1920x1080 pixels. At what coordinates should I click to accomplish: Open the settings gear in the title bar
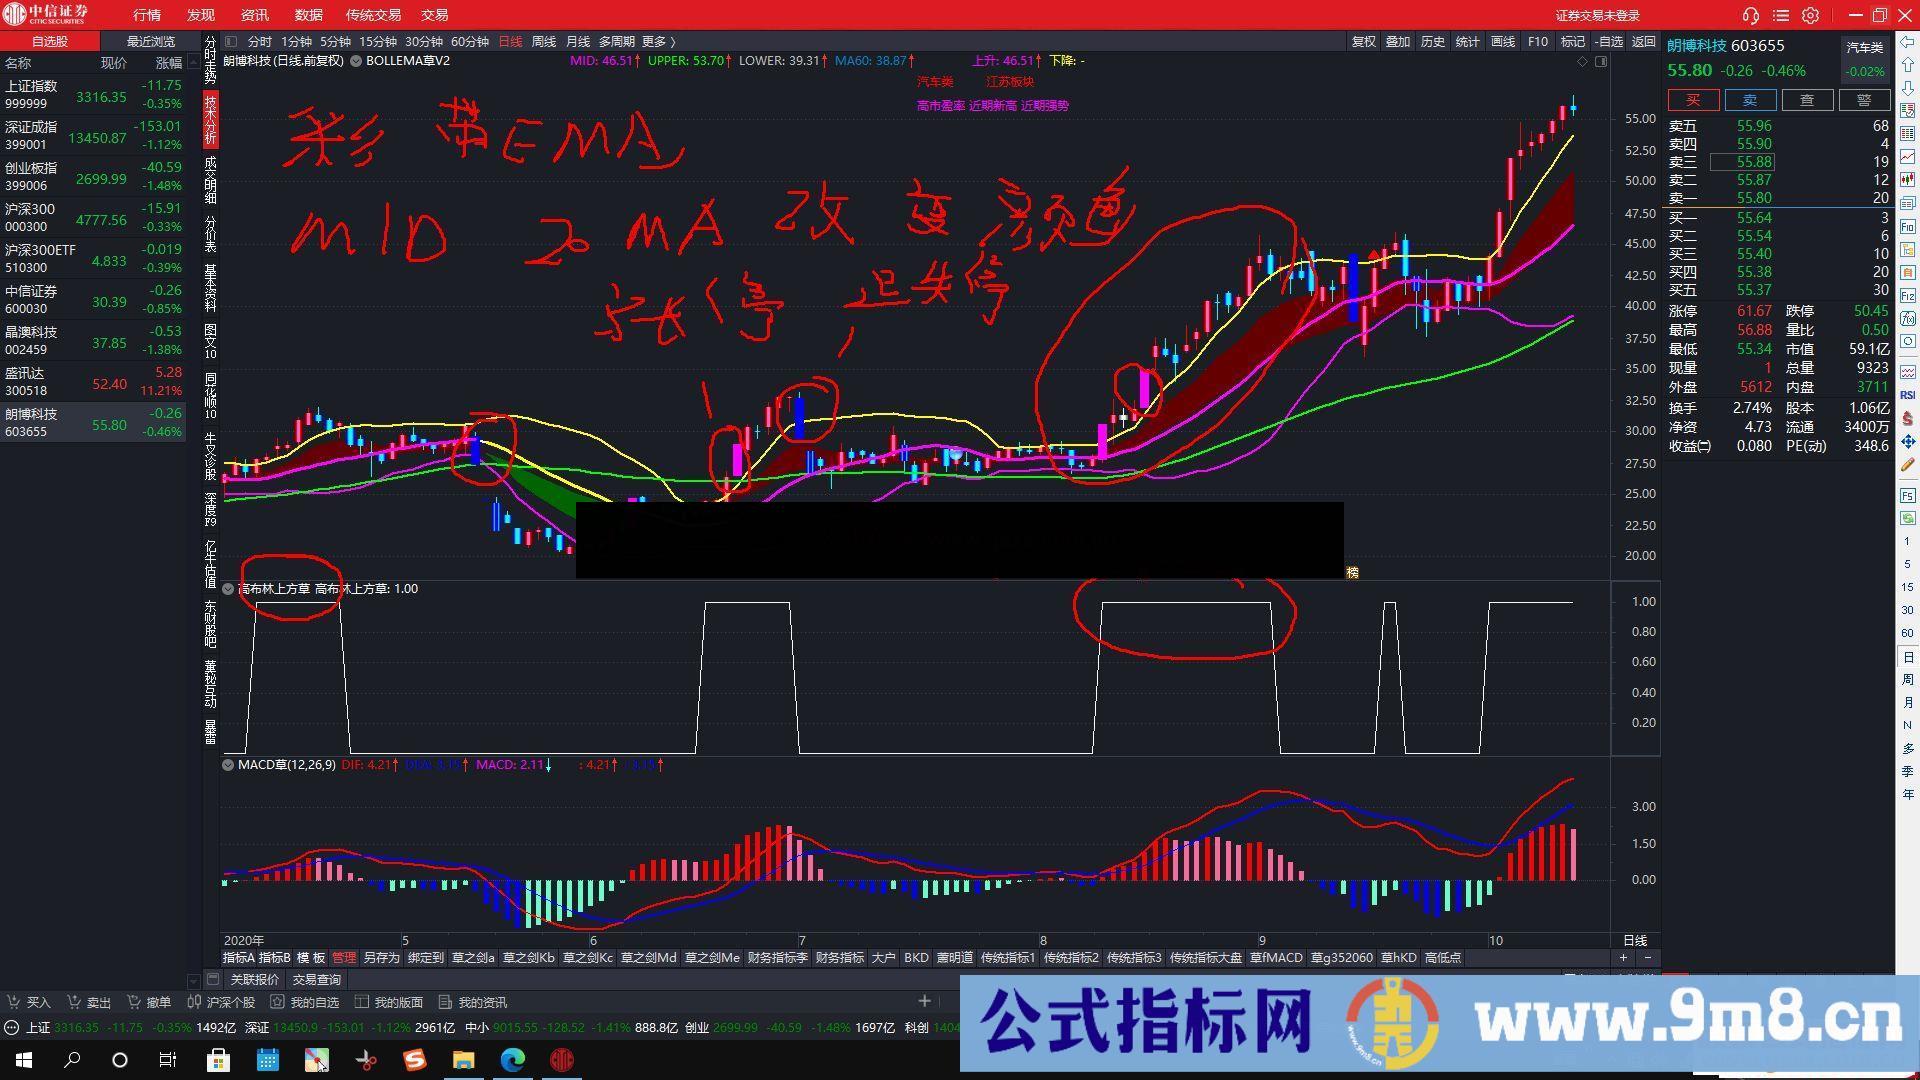point(1810,15)
